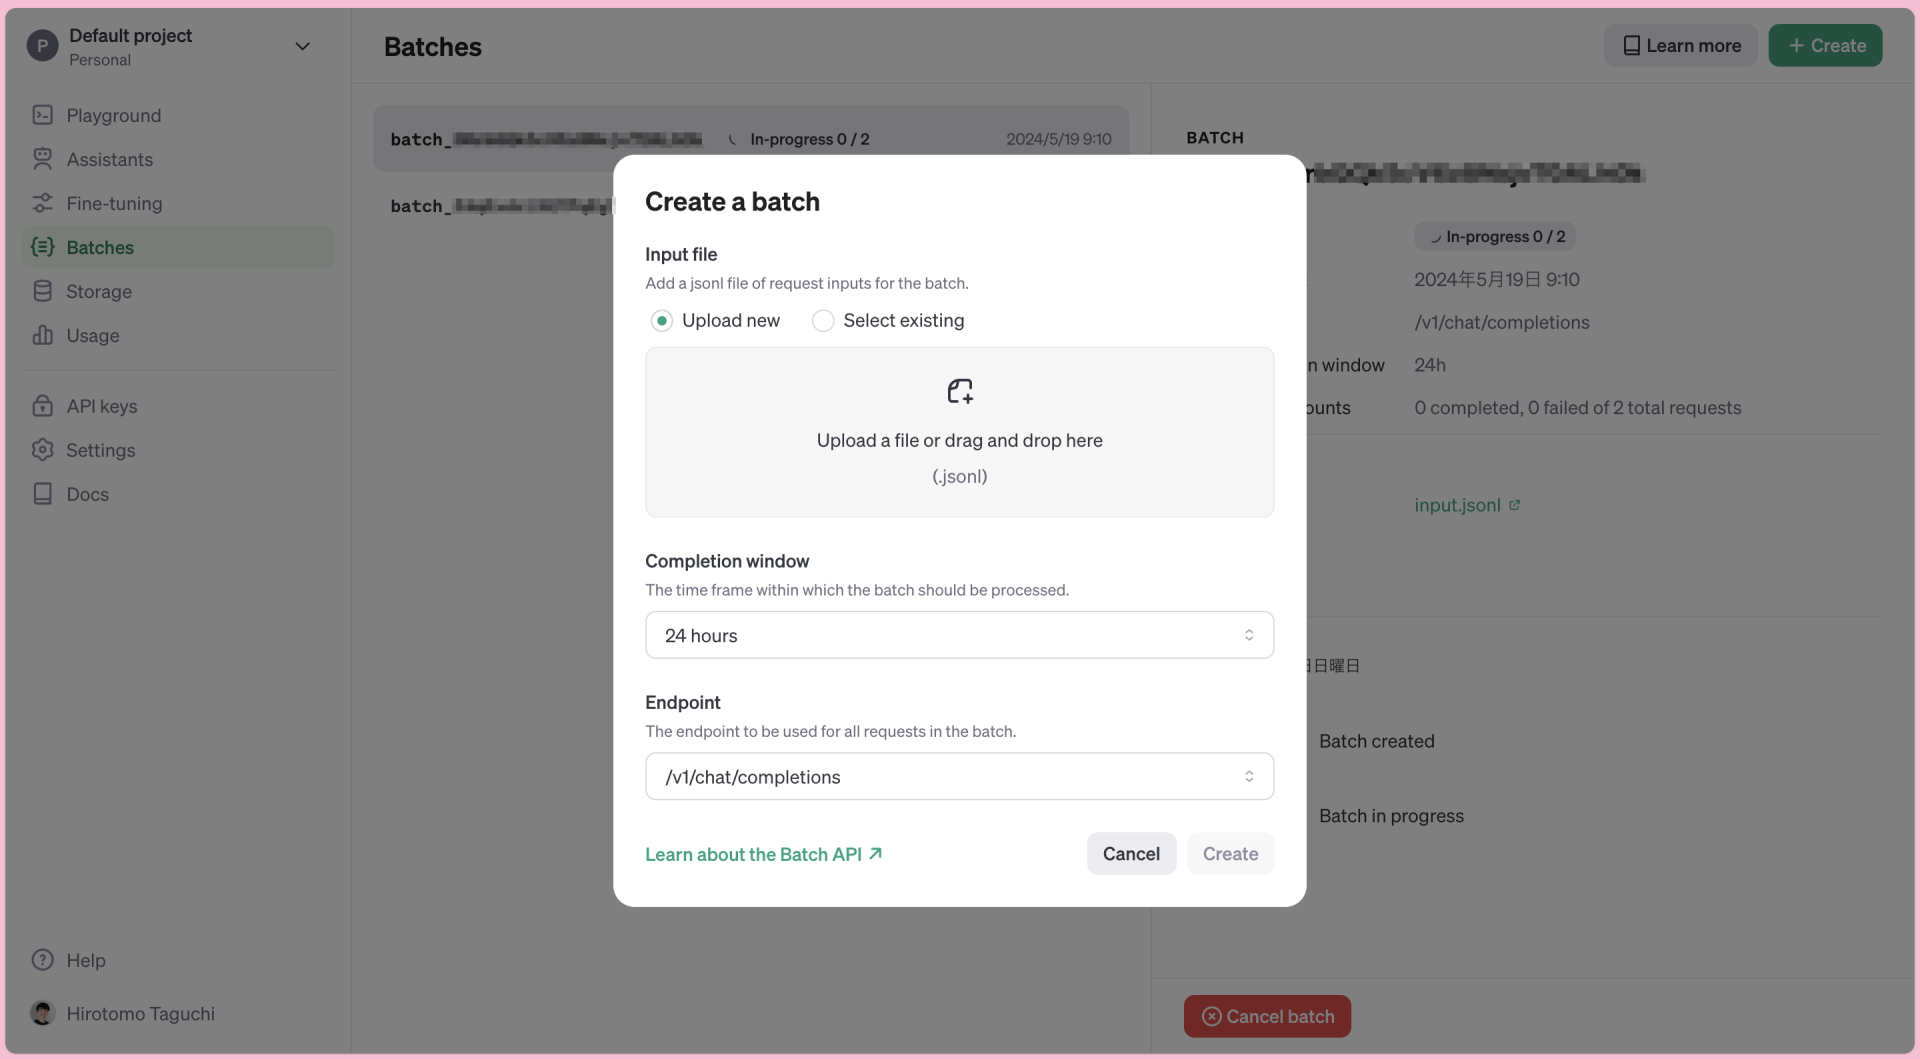This screenshot has height=1059, width=1920.
Task: Click the Help question mark icon
Action: [x=42, y=959]
